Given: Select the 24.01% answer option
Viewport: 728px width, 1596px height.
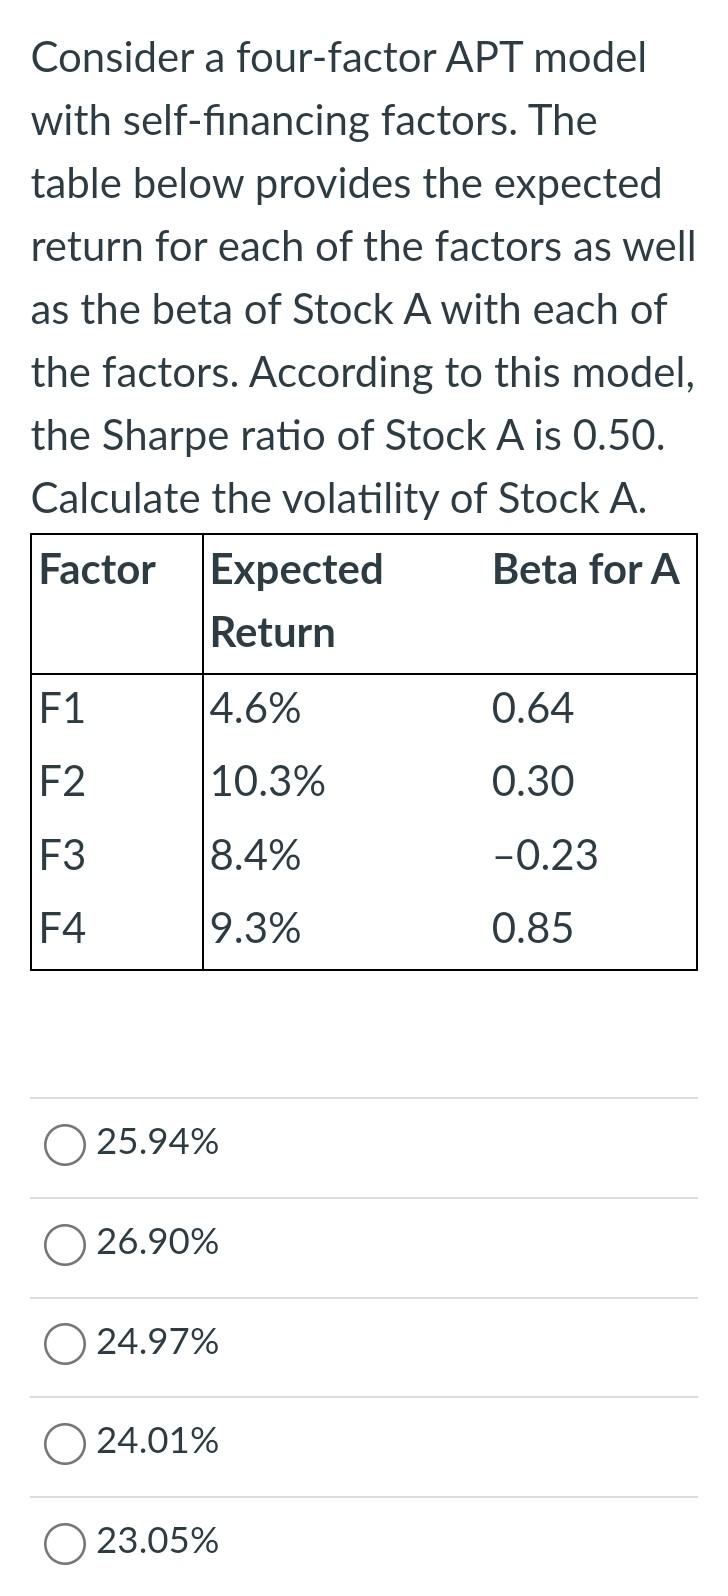Looking at the screenshot, I should tap(64, 1441).
